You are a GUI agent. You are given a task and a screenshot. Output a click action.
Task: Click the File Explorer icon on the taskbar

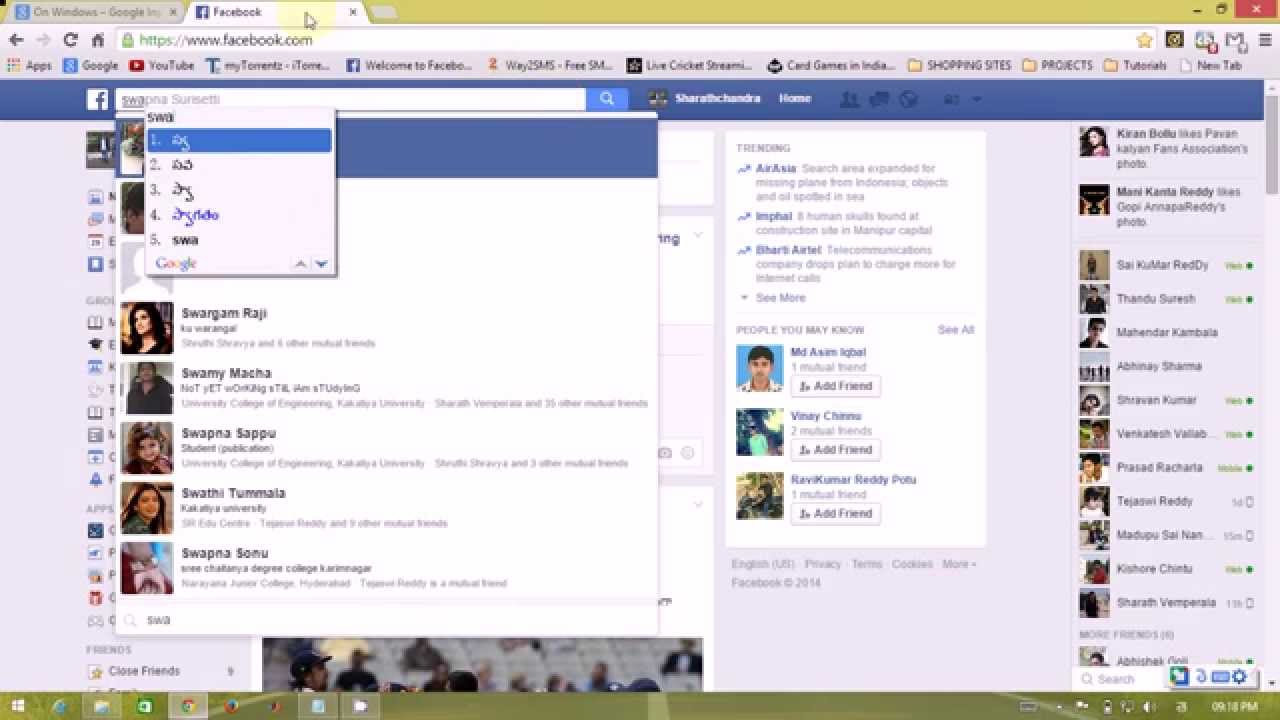[102, 706]
